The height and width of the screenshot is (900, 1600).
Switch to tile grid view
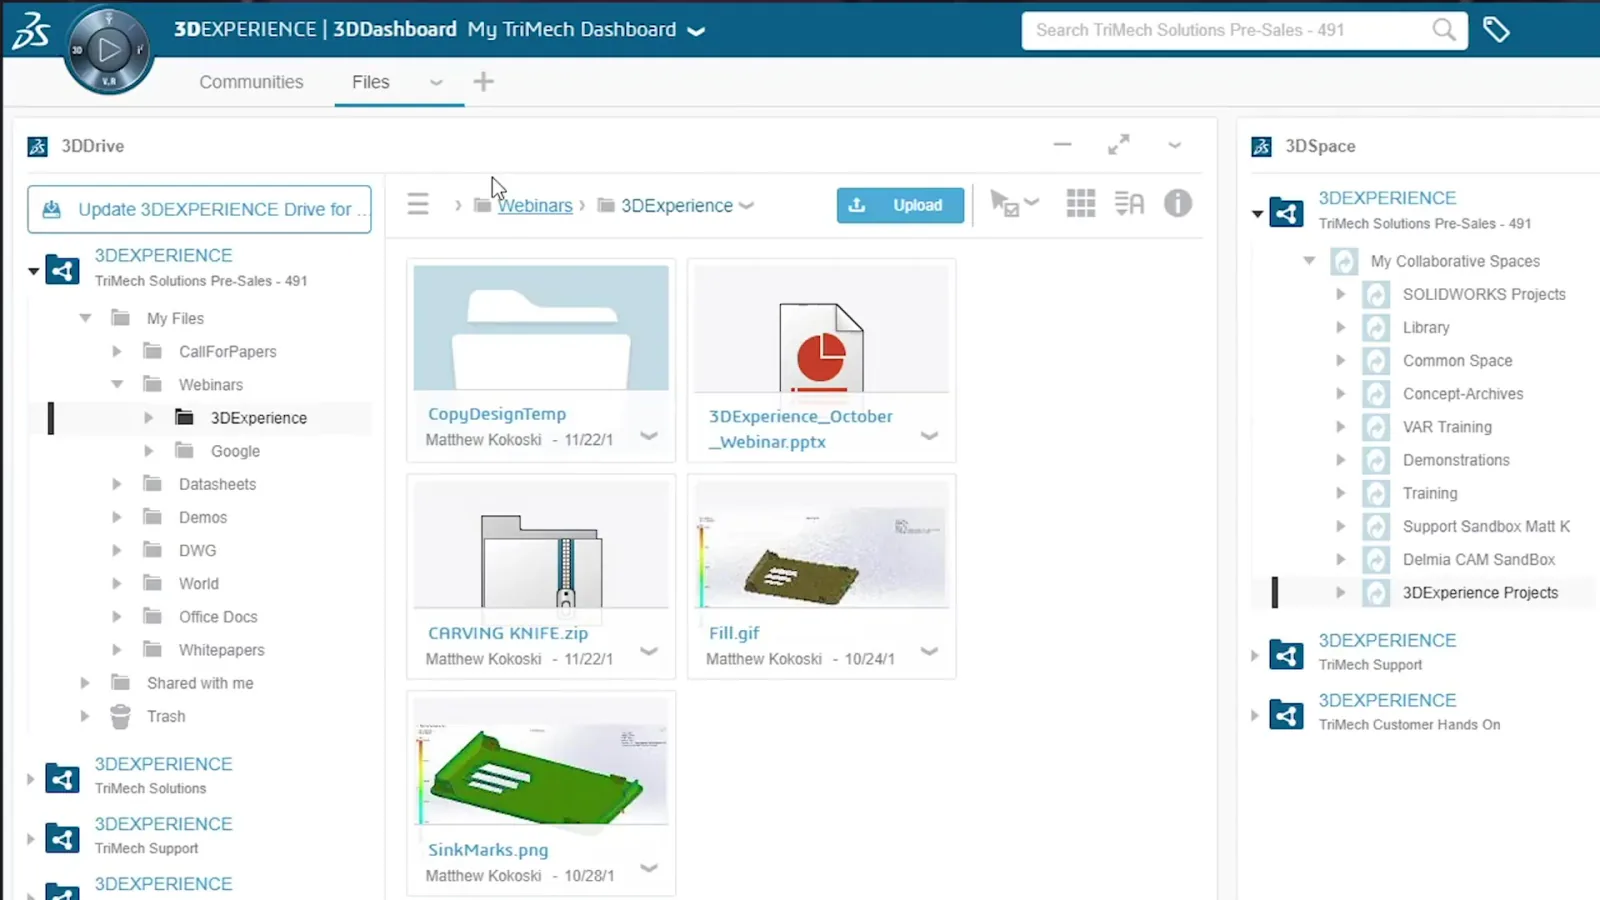pyautogui.click(x=1081, y=203)
